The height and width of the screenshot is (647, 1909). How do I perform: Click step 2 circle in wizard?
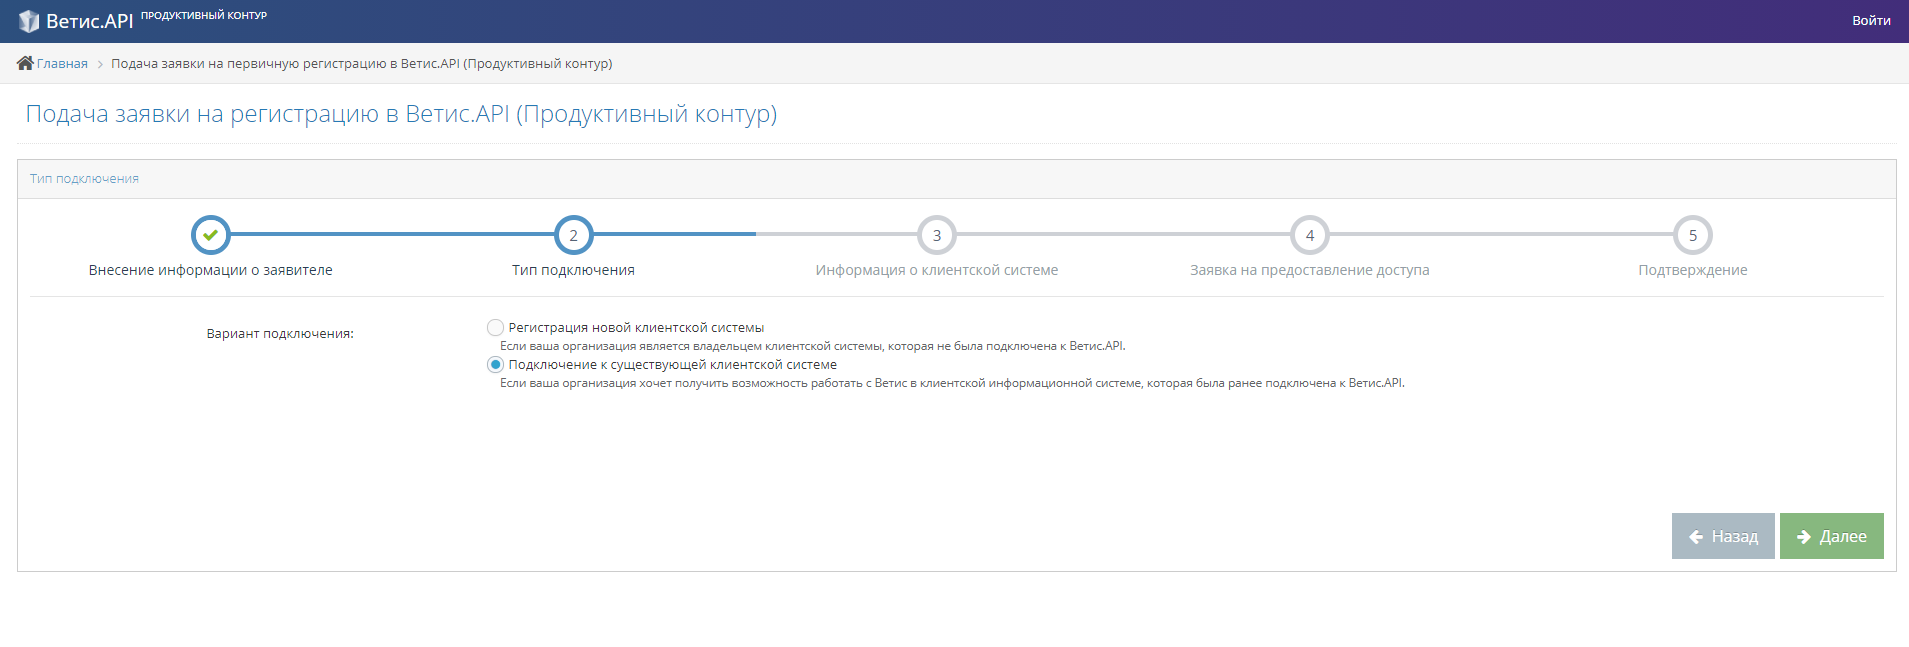coord(574,236)
